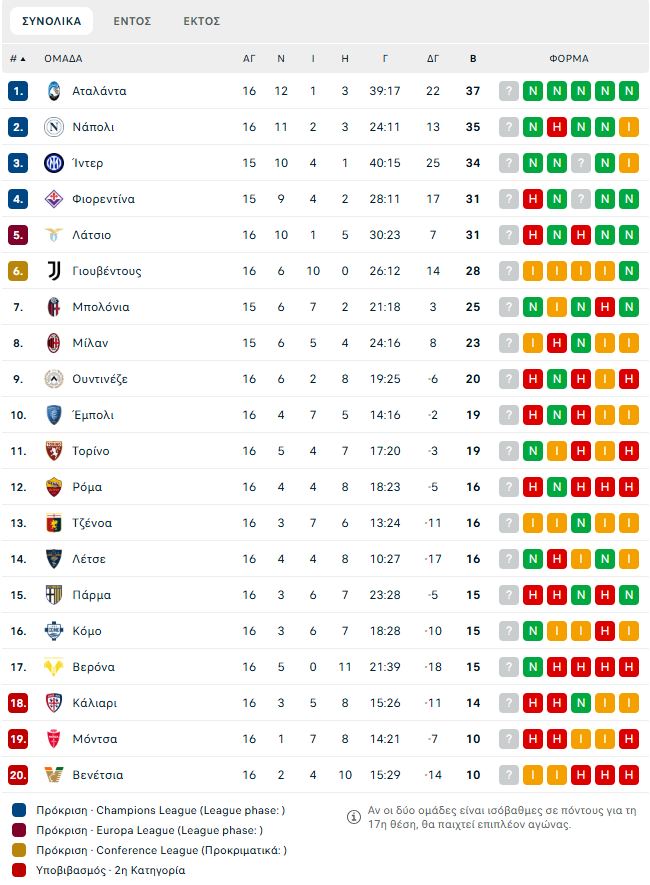The image size is (650, 885).
Task: Click the Roma club crest icon
Action: 54,487
